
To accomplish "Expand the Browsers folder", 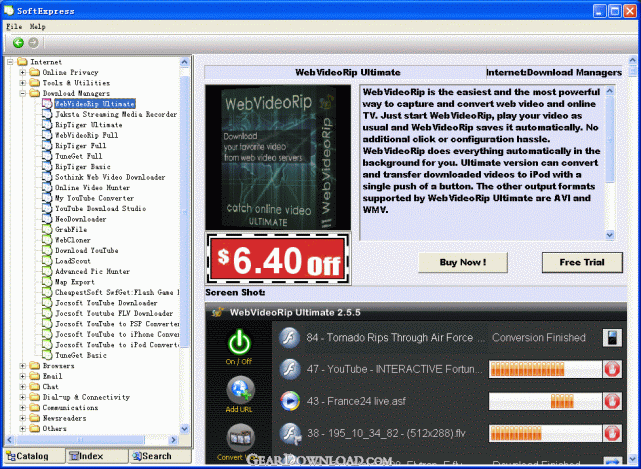I will [23, 366].
